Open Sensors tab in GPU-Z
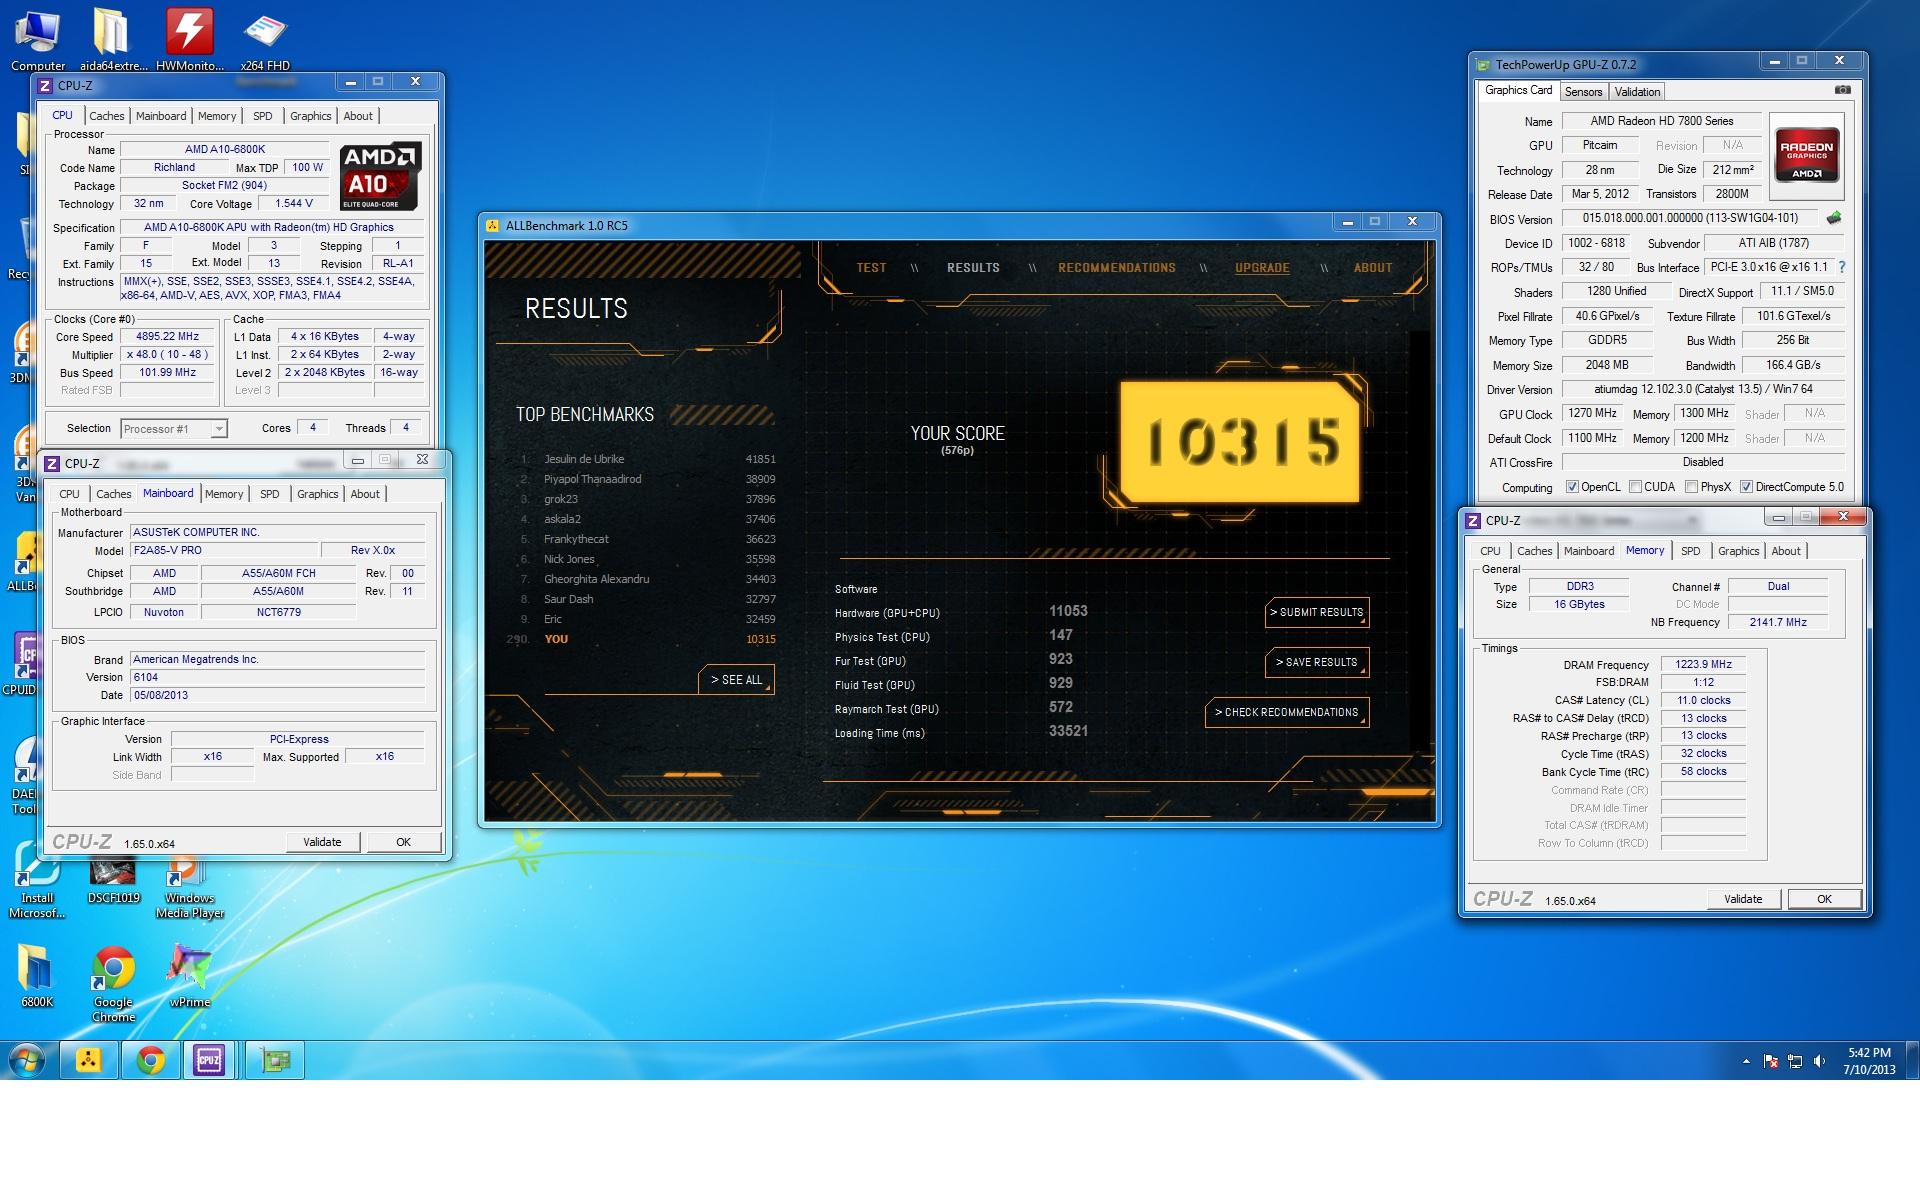Image resolution: width=1920 pixels, height=1200 pixels. click(x=1583, y=92)
